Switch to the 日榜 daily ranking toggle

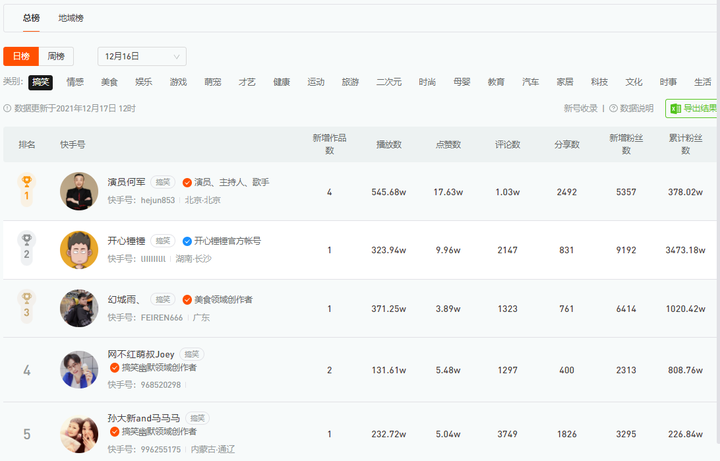21,57
